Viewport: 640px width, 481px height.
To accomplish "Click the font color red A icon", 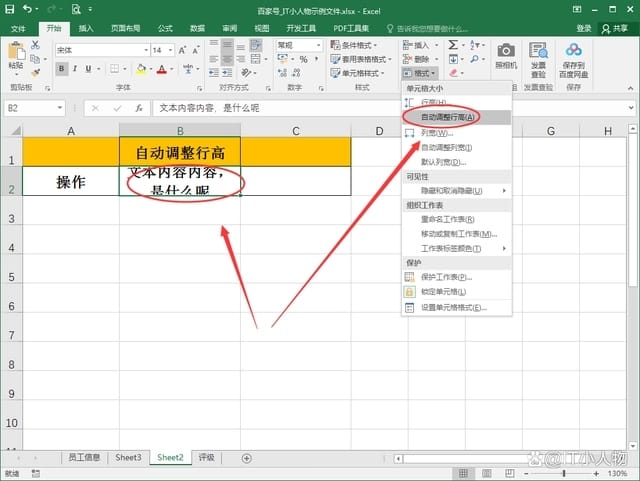I will [162, 69].
